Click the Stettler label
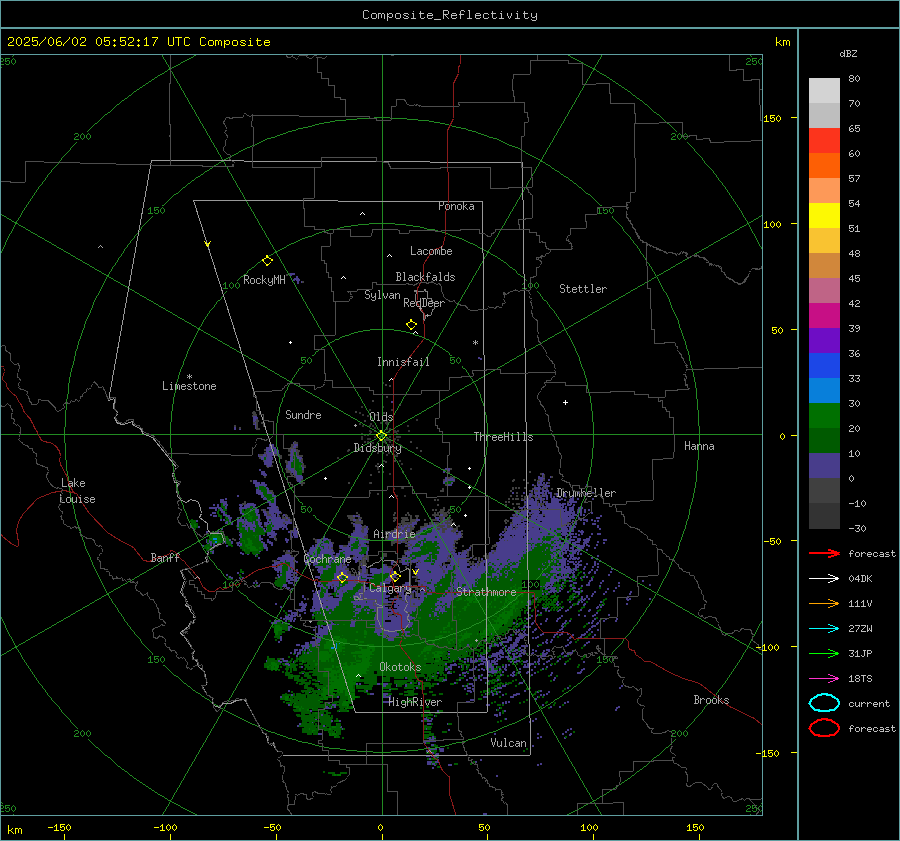Image resolution: width=900 pixels, height=841 pixels. coord(583,289)
